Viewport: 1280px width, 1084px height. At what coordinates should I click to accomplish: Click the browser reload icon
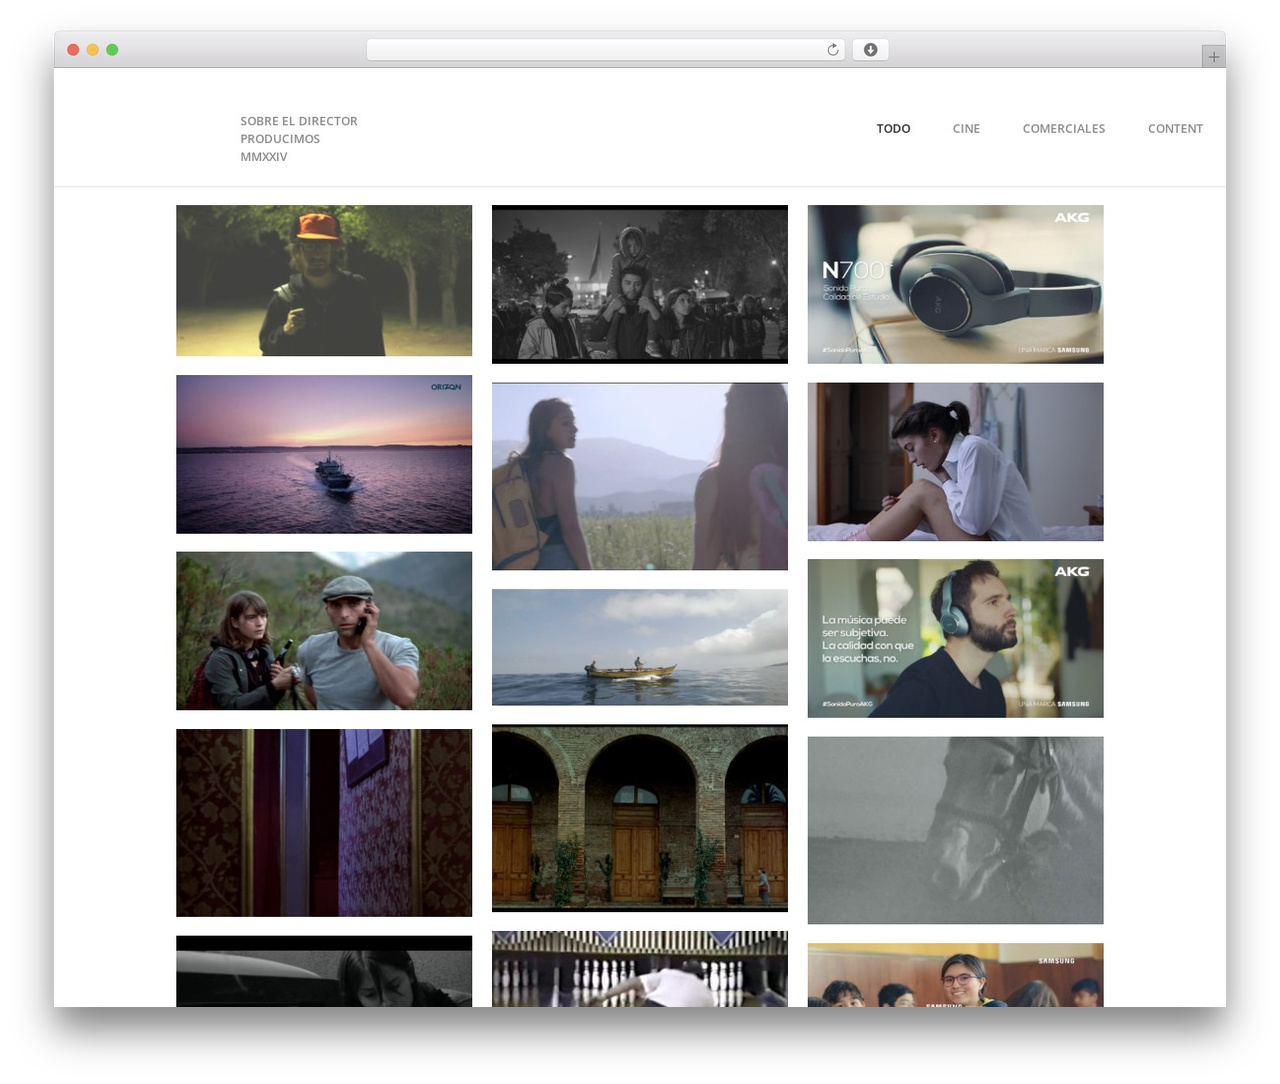tap(832, 50)
